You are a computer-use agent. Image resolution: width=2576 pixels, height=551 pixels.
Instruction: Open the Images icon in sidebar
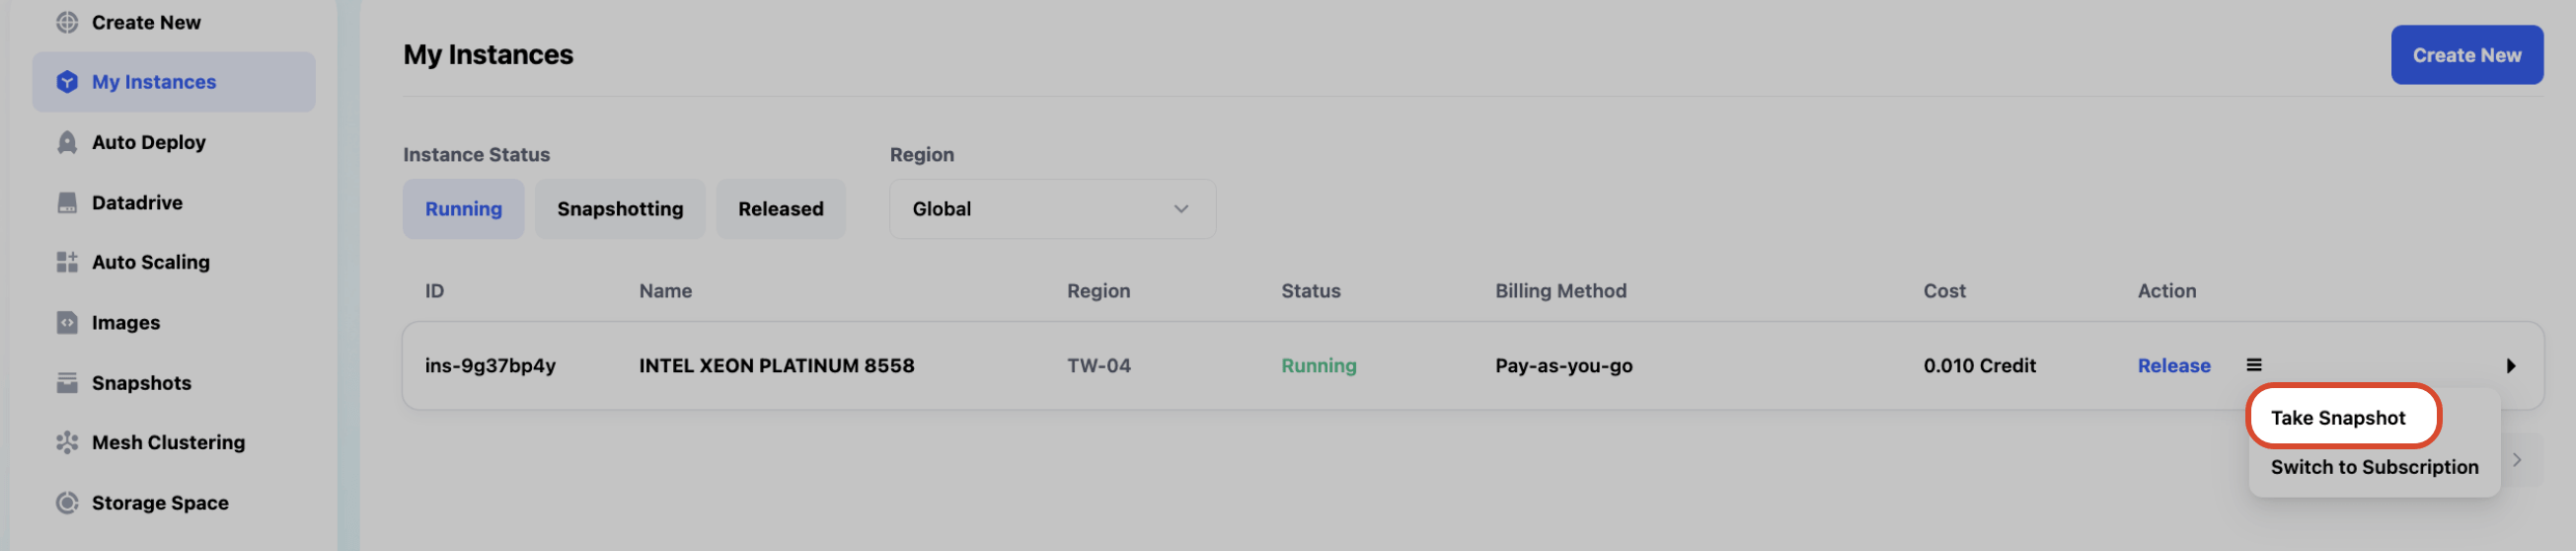point(67,322)
